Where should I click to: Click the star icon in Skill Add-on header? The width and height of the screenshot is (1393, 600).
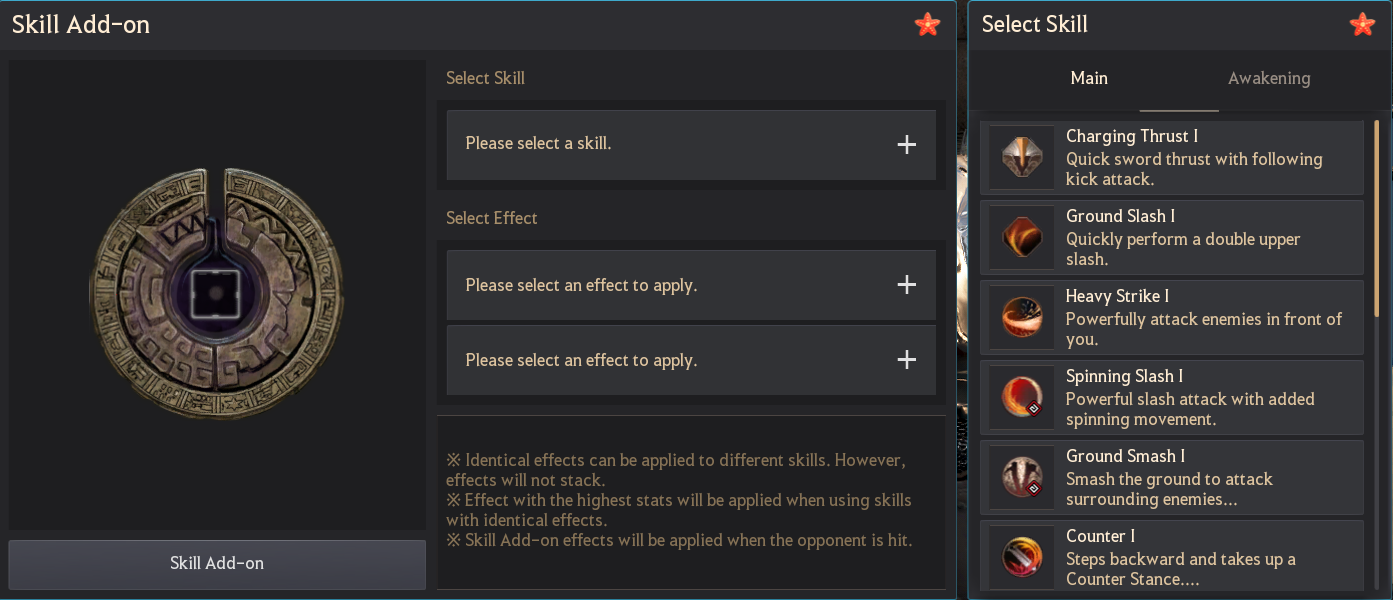927,25
